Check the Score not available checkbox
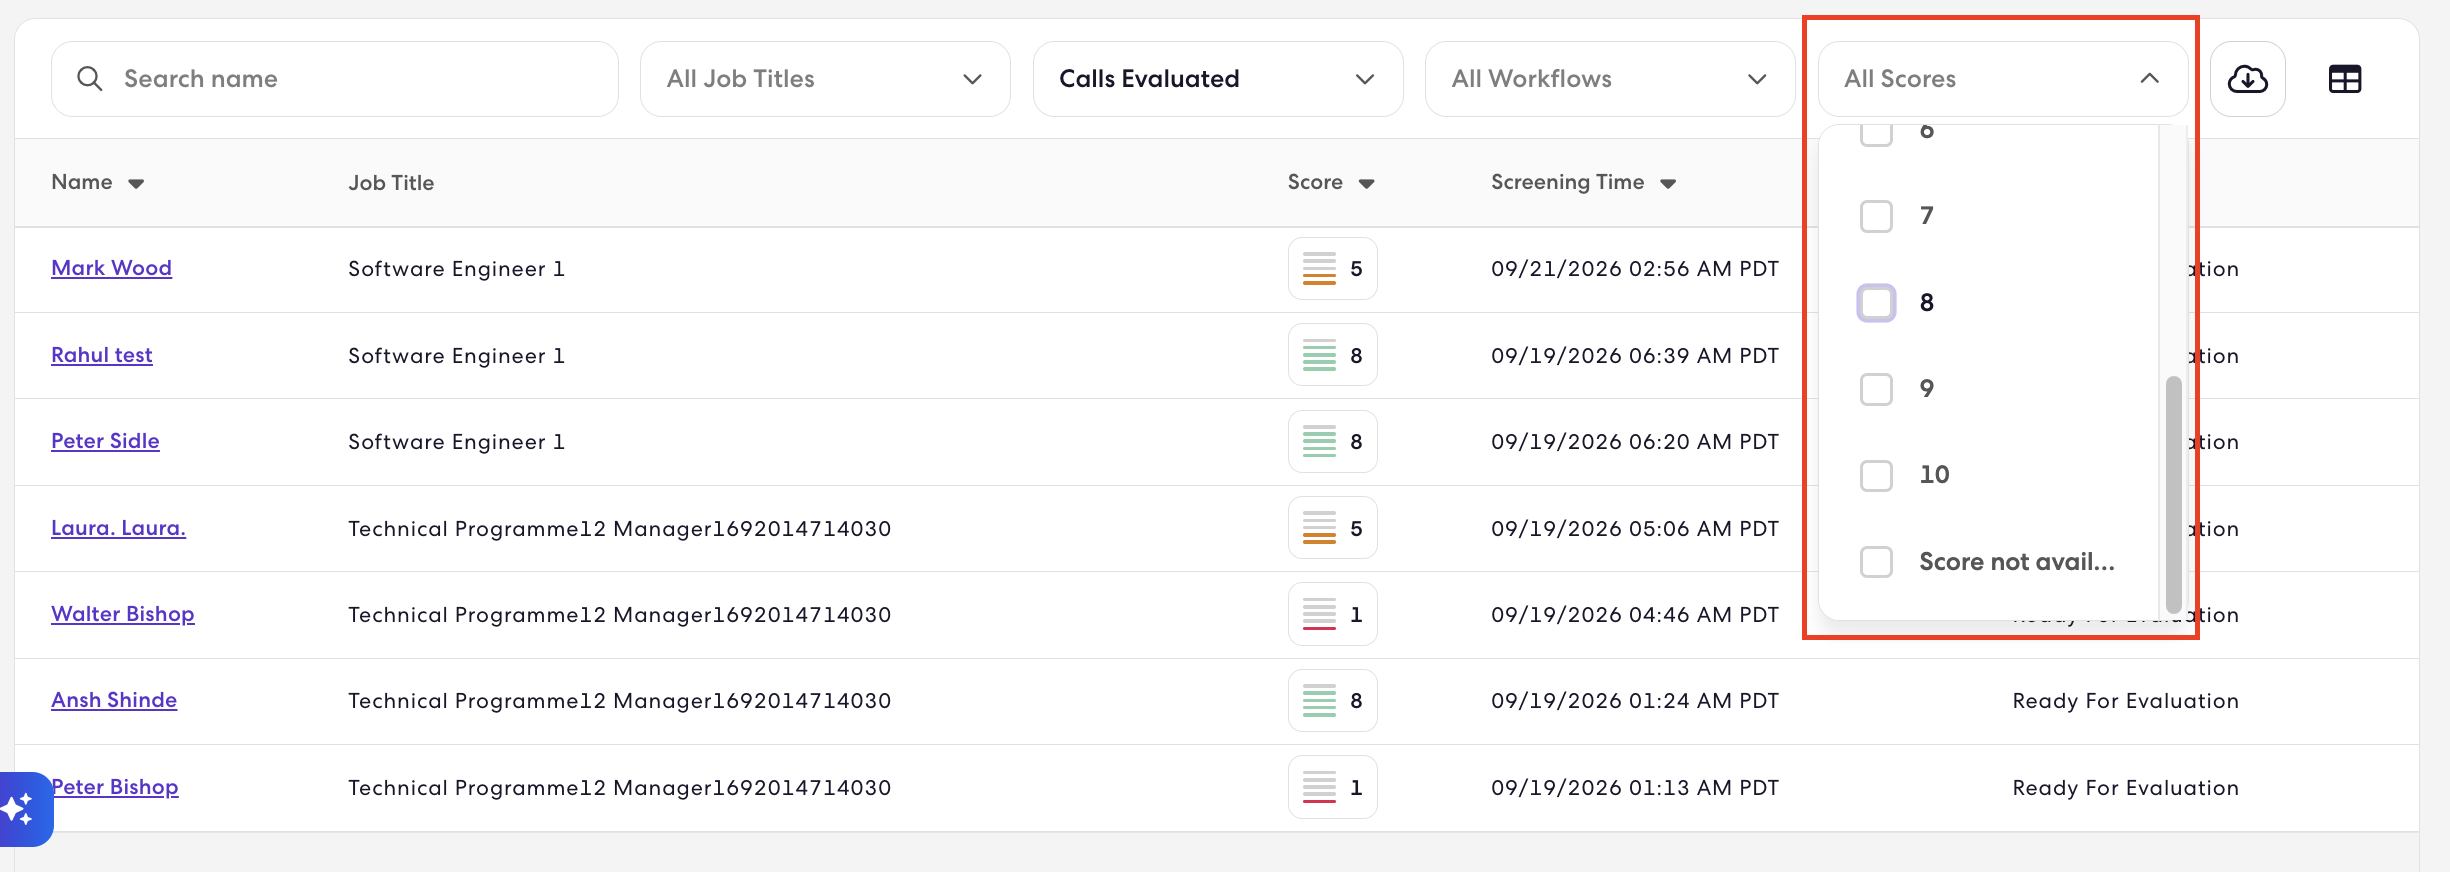 coord(1876,562)
